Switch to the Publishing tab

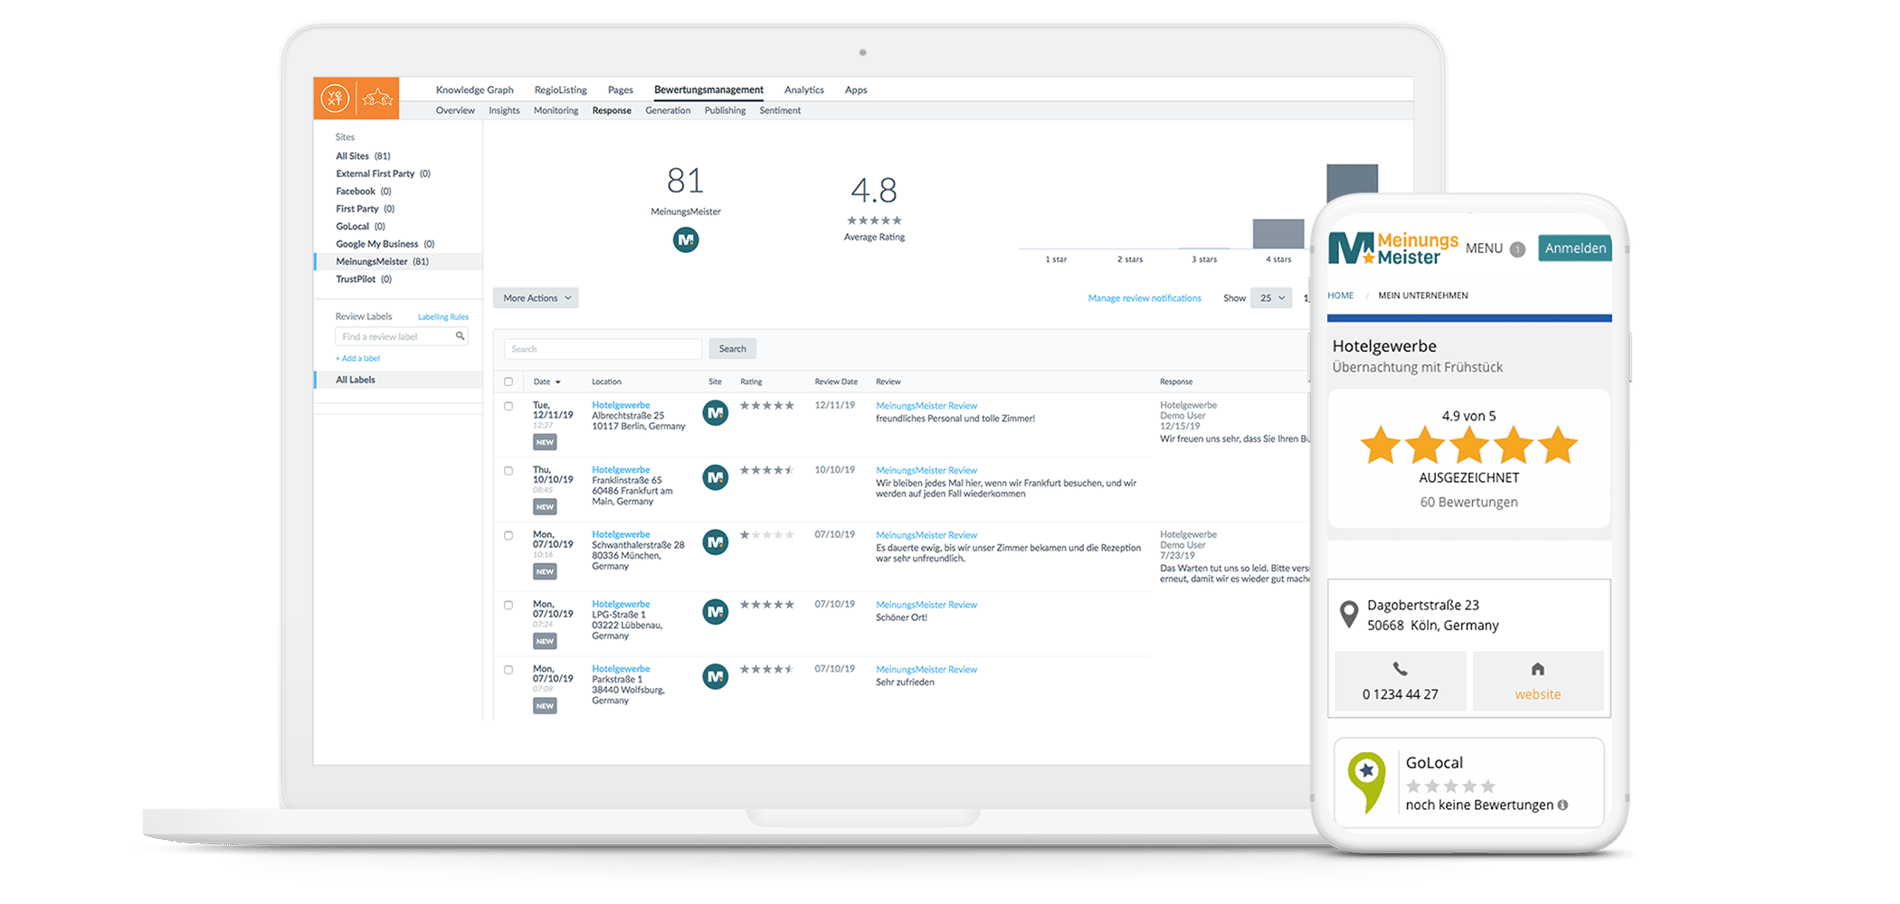pos(725,111)
